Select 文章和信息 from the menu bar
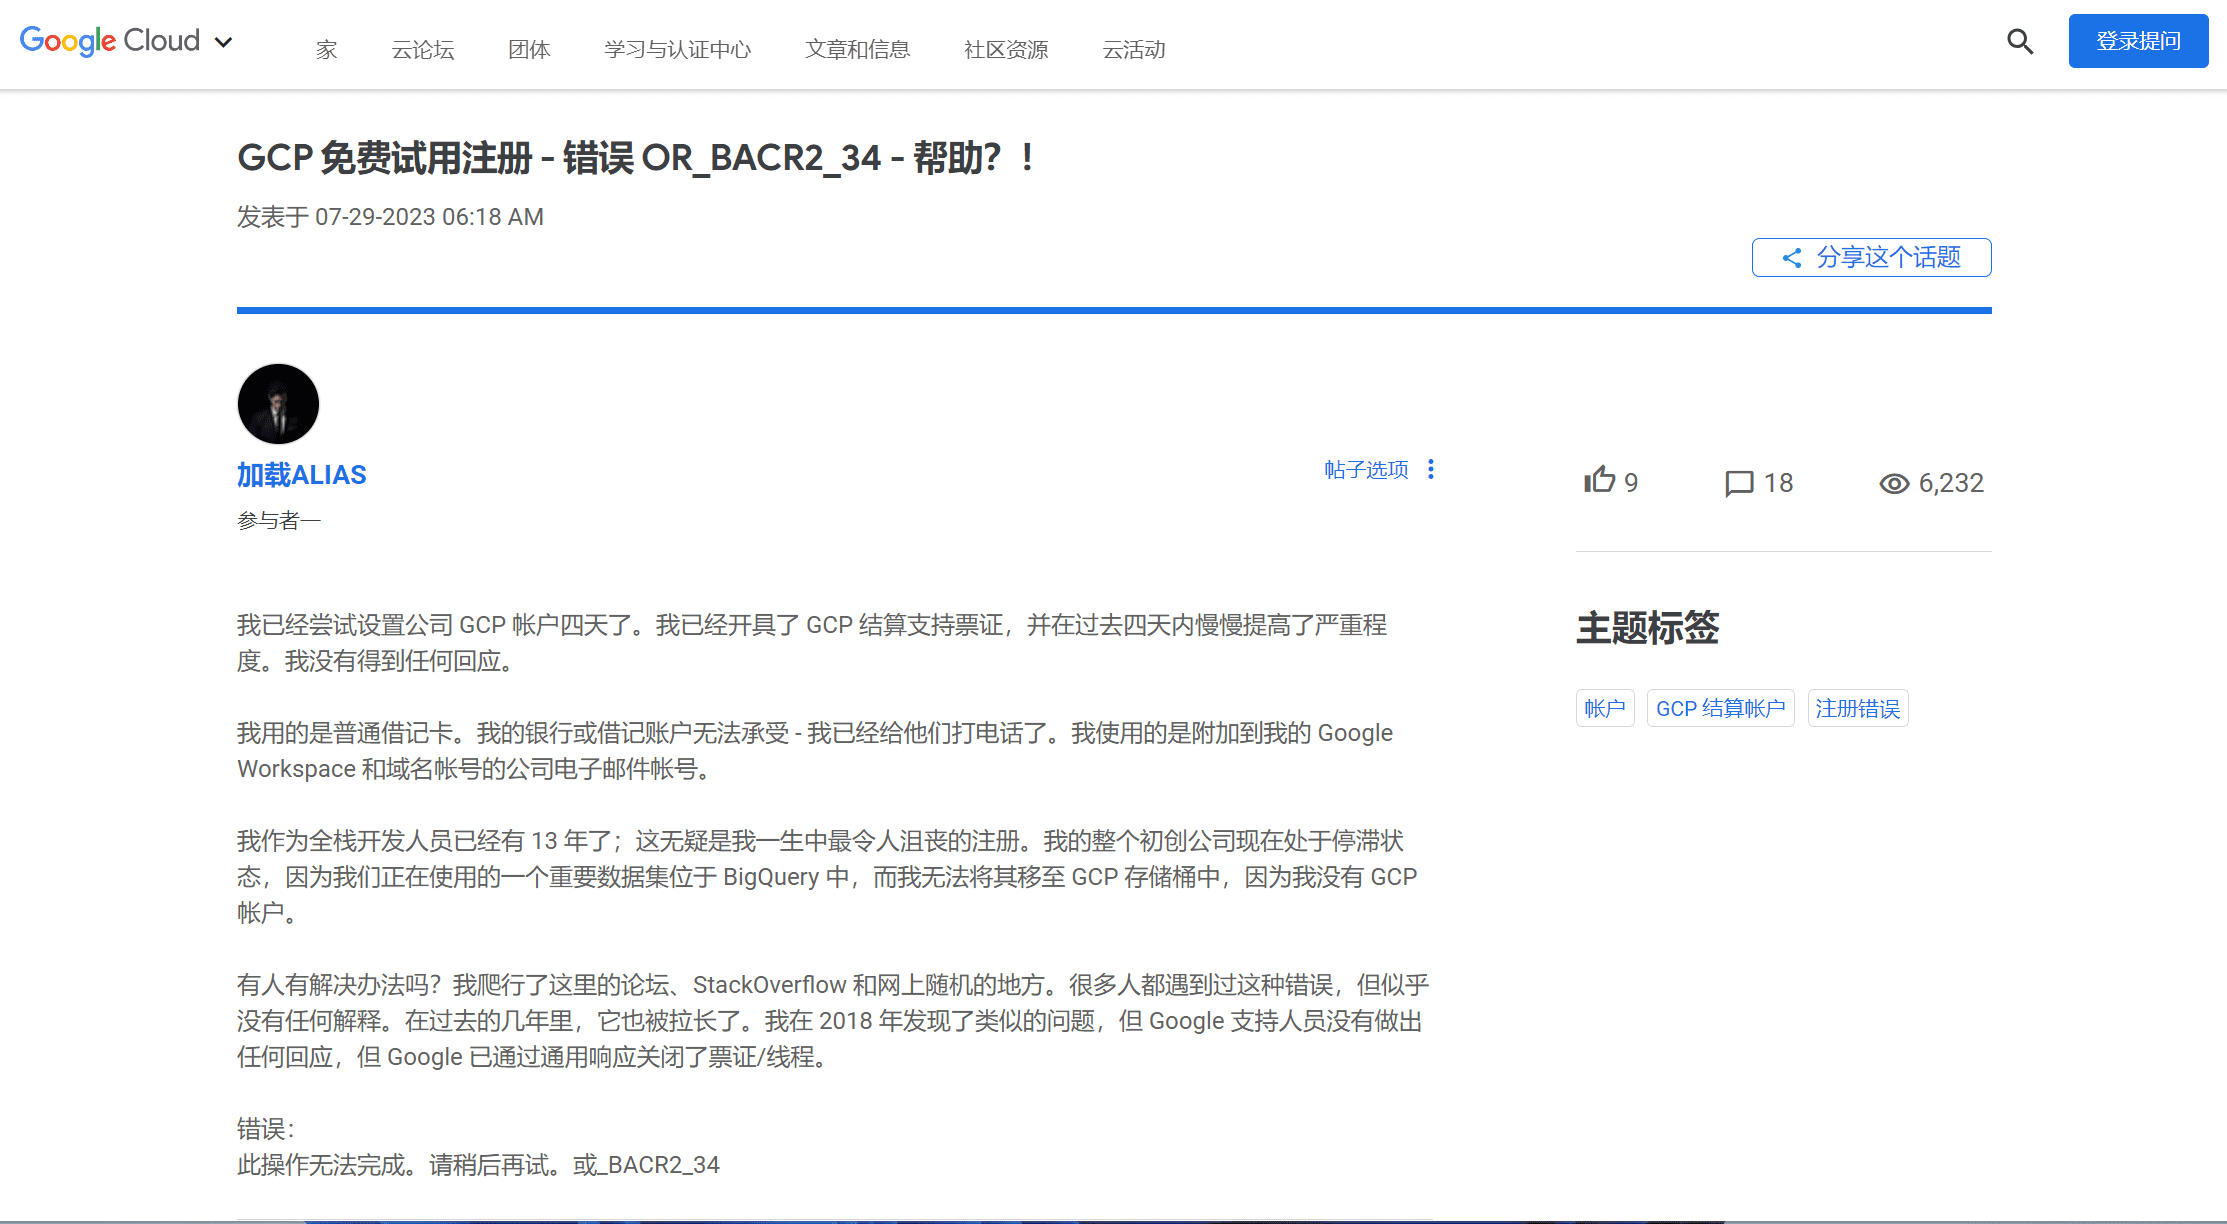Viewport: 2227px width, 1224px height. [857, 50]
